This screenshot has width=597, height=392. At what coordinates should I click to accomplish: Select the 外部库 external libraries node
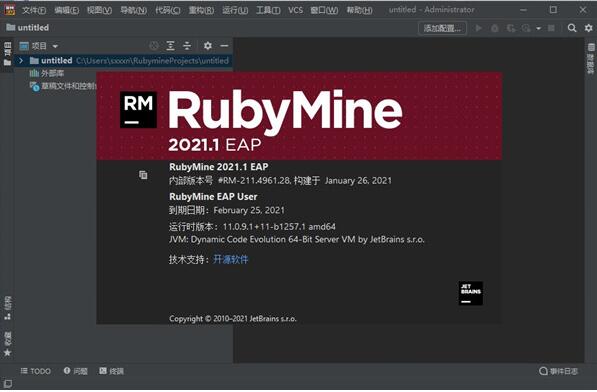[x=46, y=73]
